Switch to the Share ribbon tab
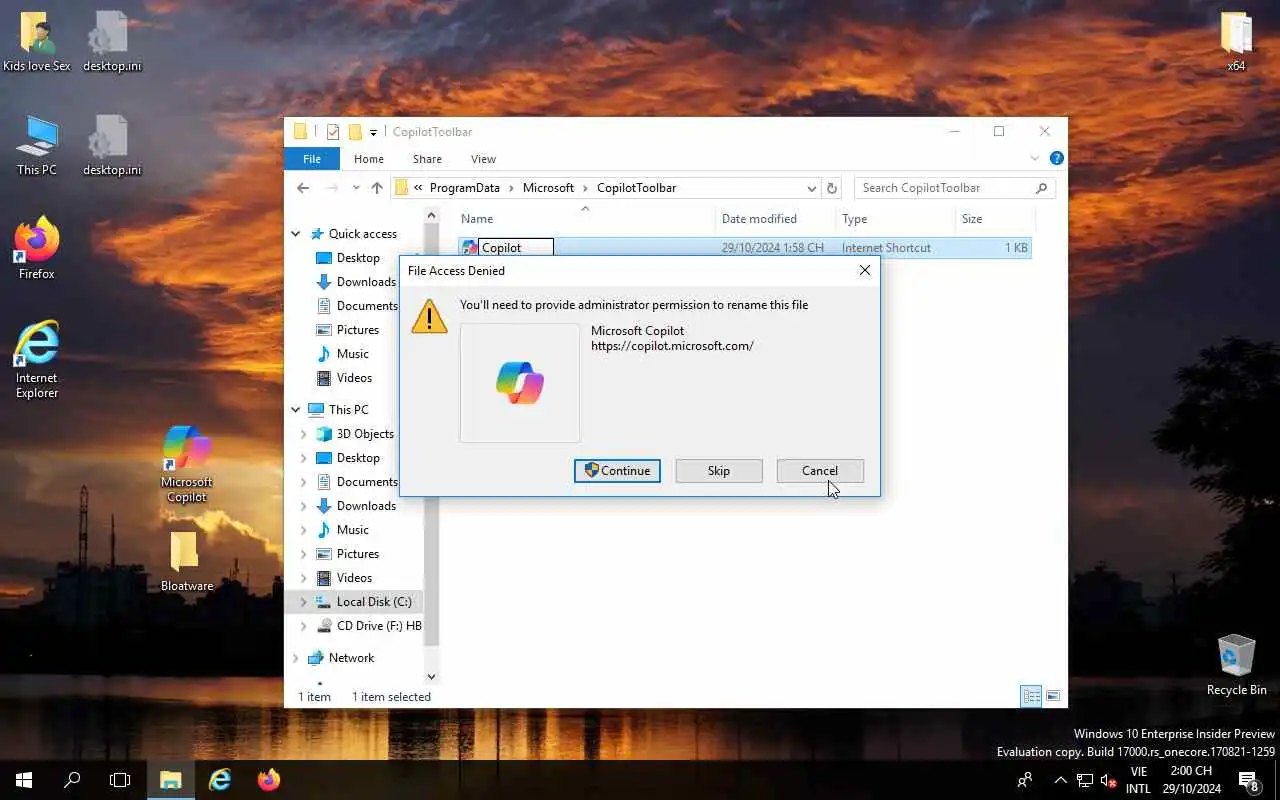 (x=427, y=159)
